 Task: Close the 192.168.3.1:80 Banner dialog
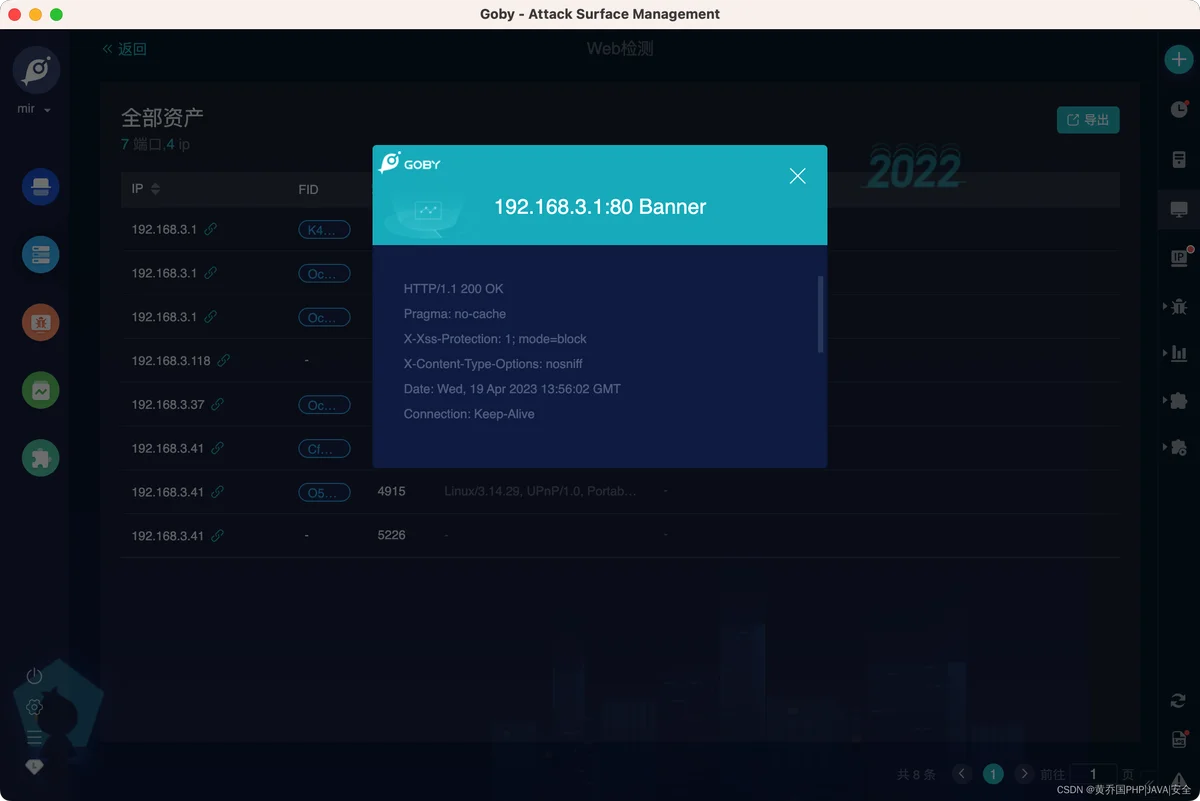point(797,176)
